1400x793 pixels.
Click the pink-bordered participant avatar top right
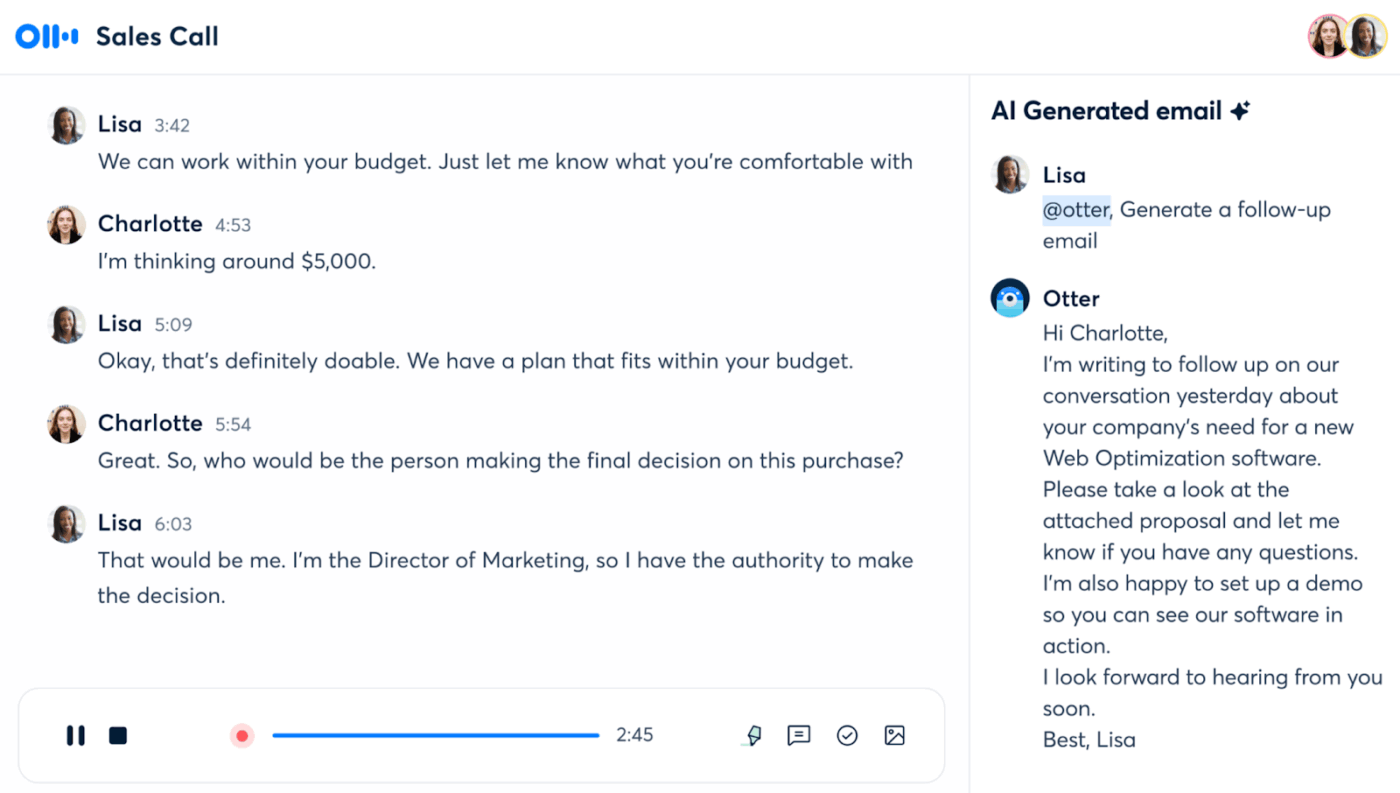tap(1328, 35)
